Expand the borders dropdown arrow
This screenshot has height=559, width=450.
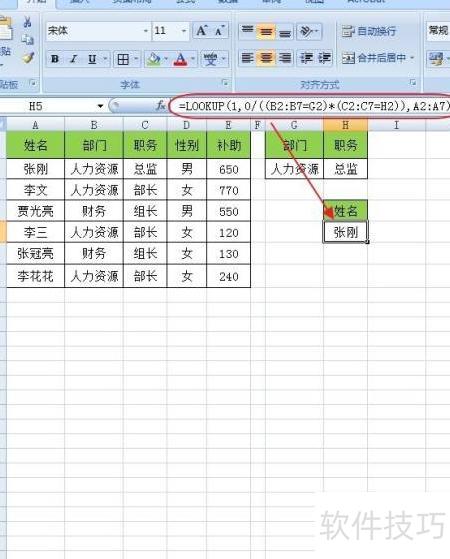point(136,59)
